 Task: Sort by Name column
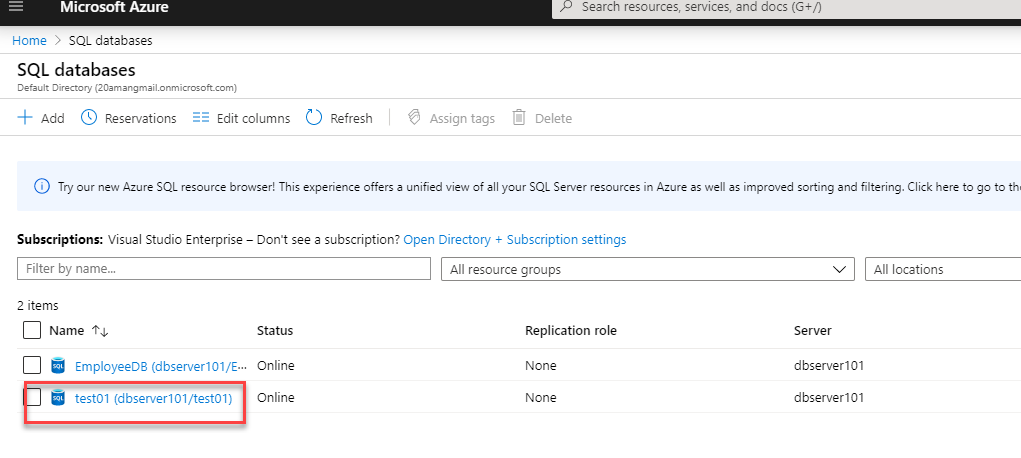(x=66, y=330)
